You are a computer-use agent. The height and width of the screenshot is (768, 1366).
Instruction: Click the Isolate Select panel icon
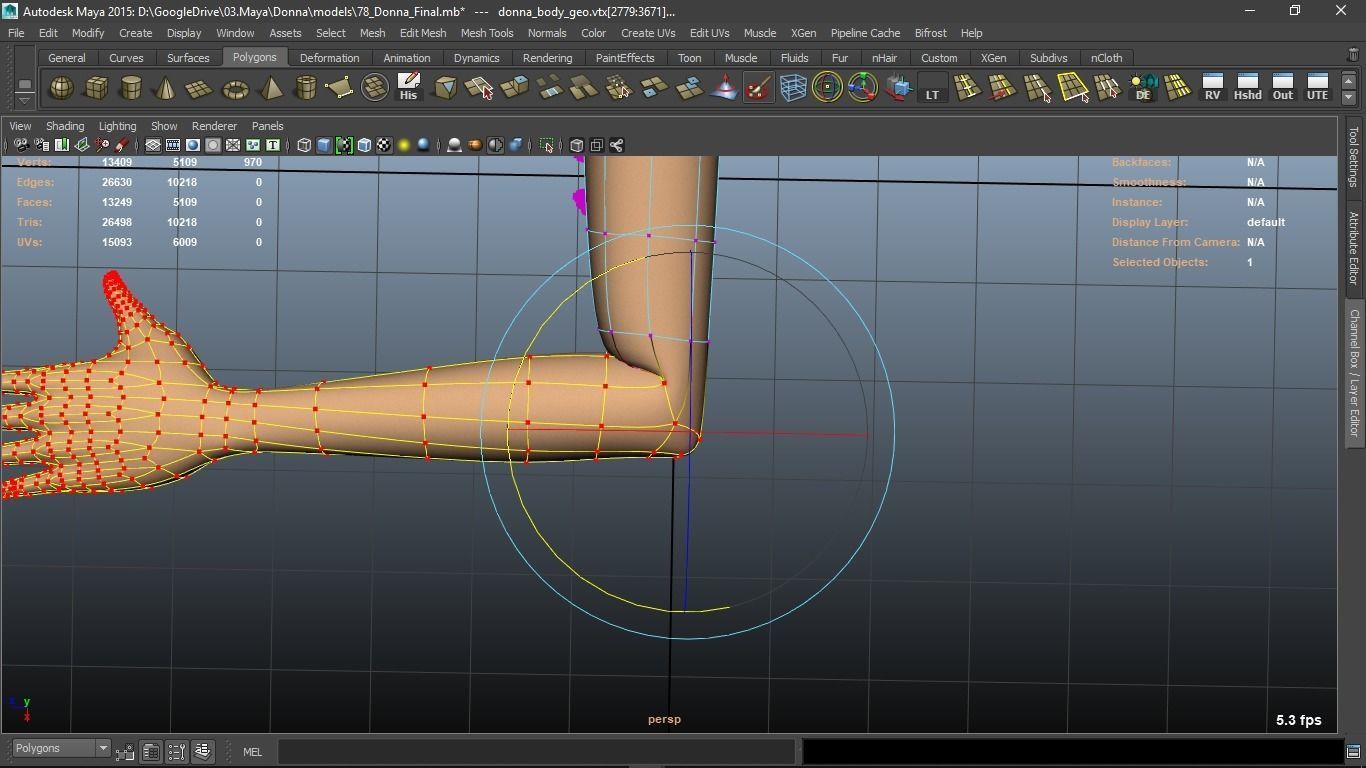tap(546, 145)
